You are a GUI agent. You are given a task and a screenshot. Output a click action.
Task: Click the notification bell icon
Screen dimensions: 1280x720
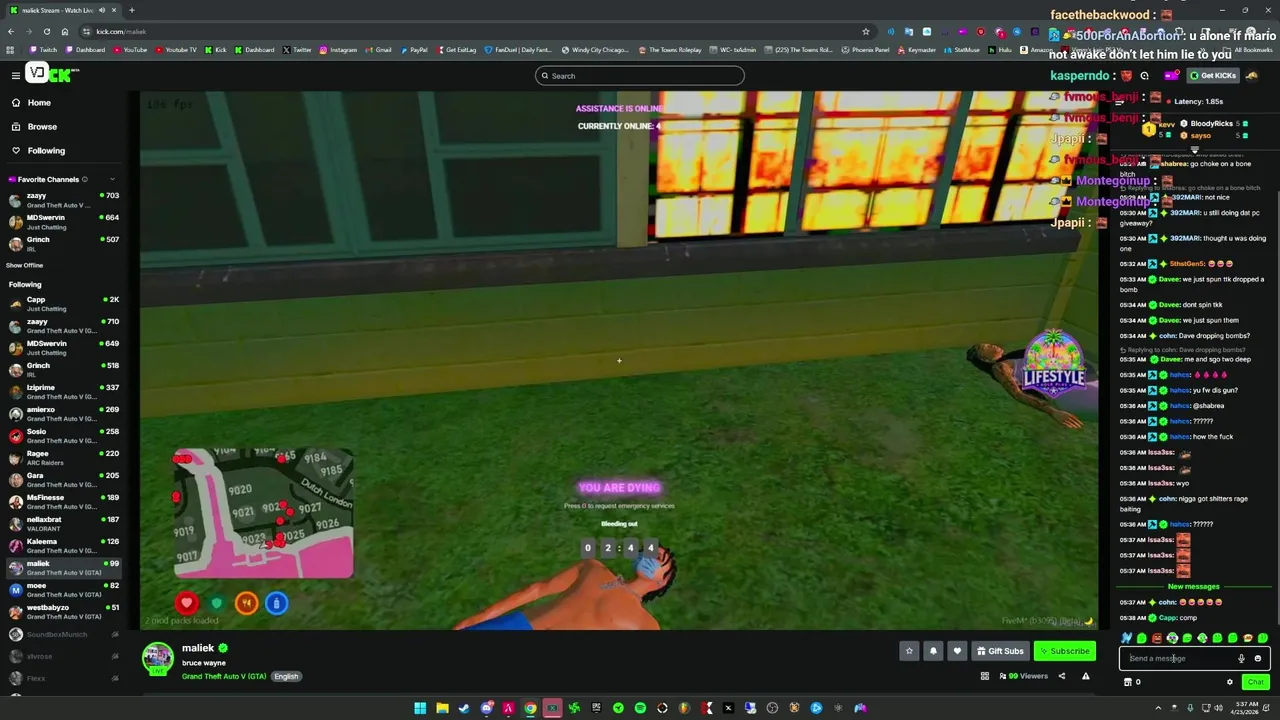click(933, 651)
